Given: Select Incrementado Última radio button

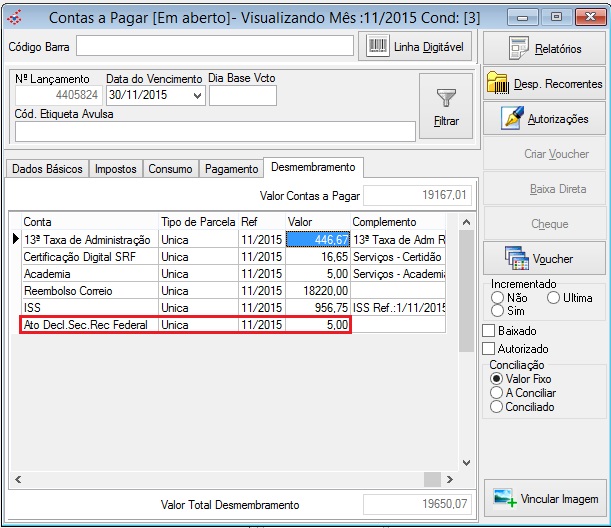Looking at the screenshot, I should pos(552,298).
